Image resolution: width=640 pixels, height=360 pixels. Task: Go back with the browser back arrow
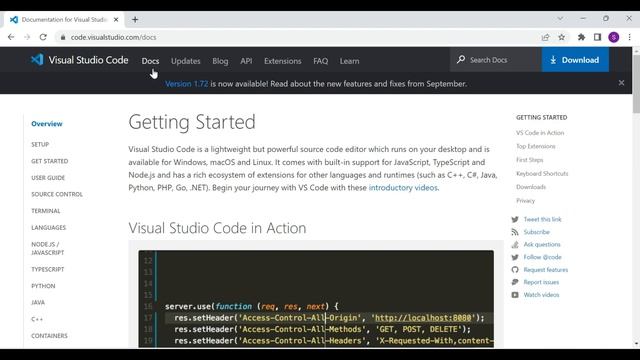11,37
